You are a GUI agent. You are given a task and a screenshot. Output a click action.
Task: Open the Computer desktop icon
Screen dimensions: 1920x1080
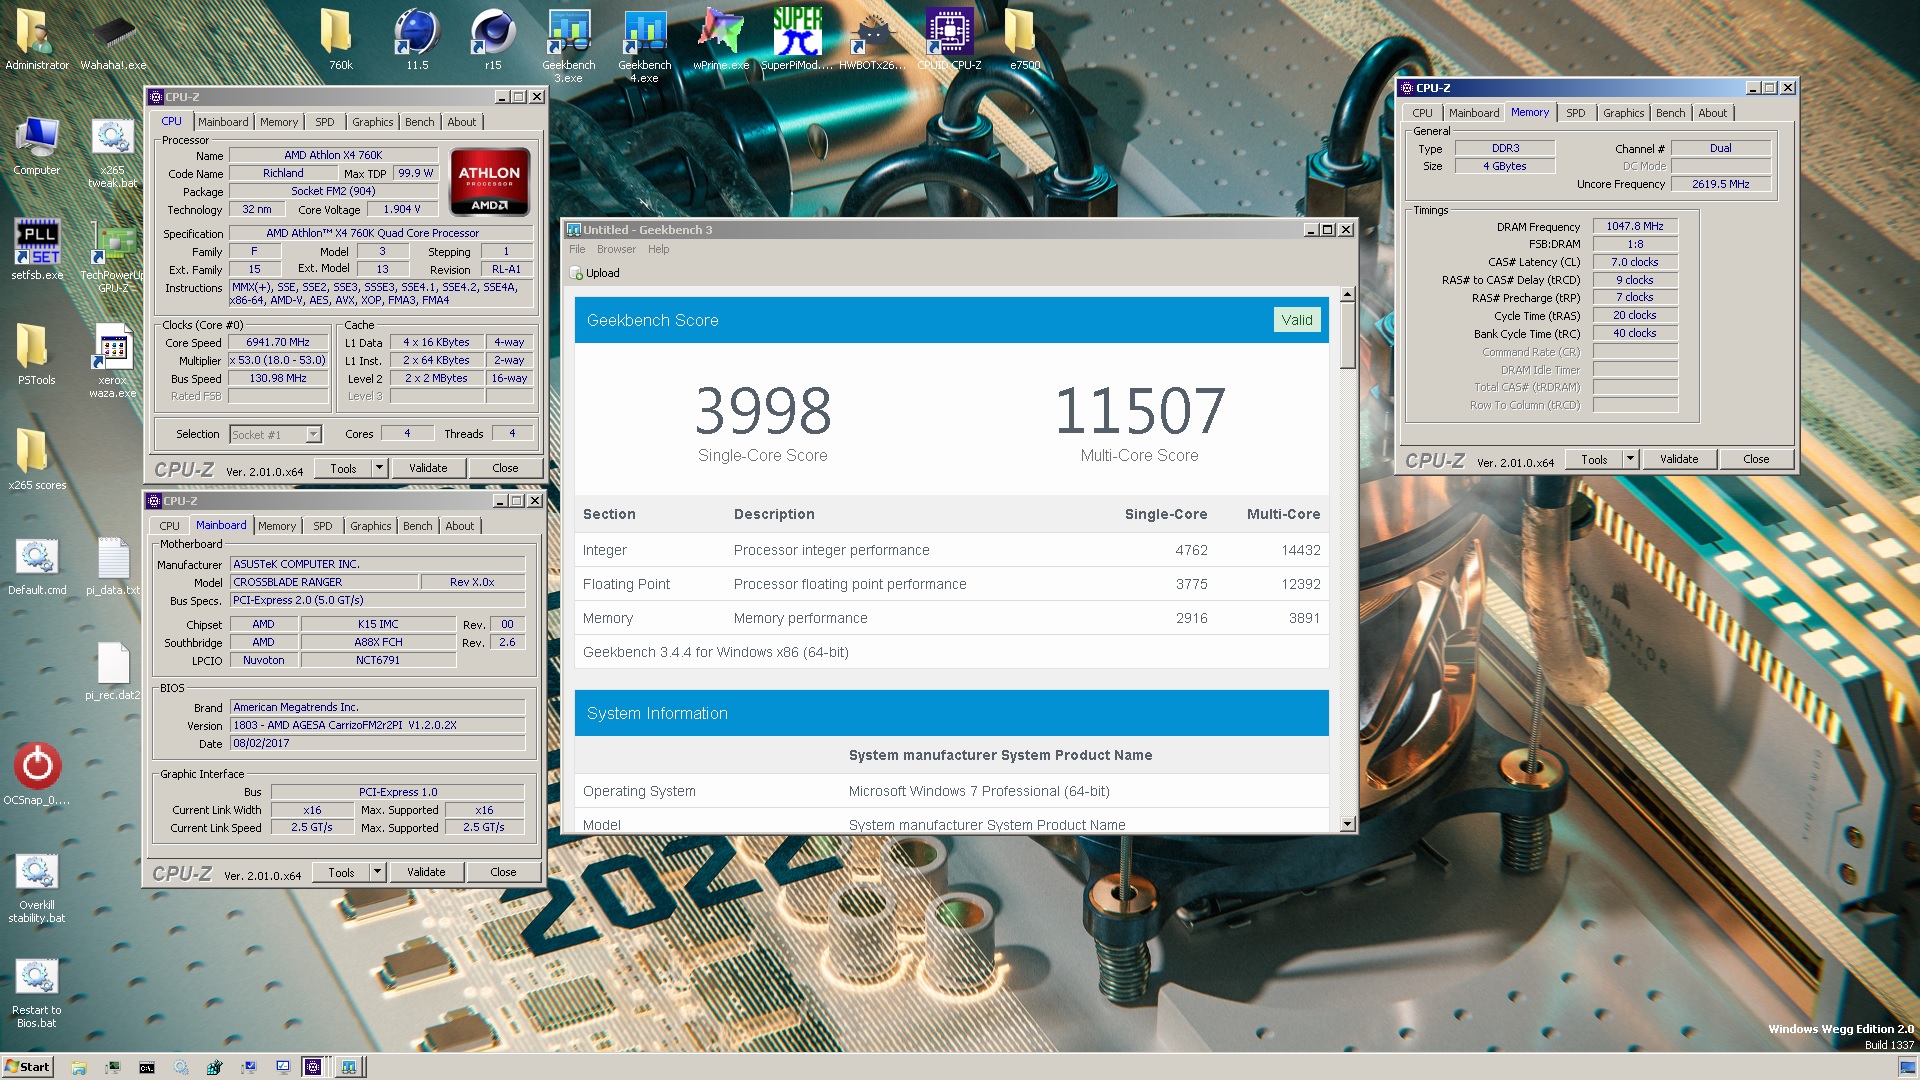(37, 146)
